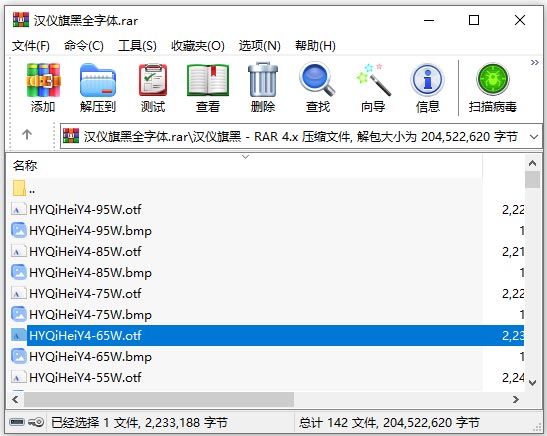The width and height of the screenshot is (547, 436).
Task: Start 扫描病毒 (Virus scan) icon
Action: (x=493, y=80)
